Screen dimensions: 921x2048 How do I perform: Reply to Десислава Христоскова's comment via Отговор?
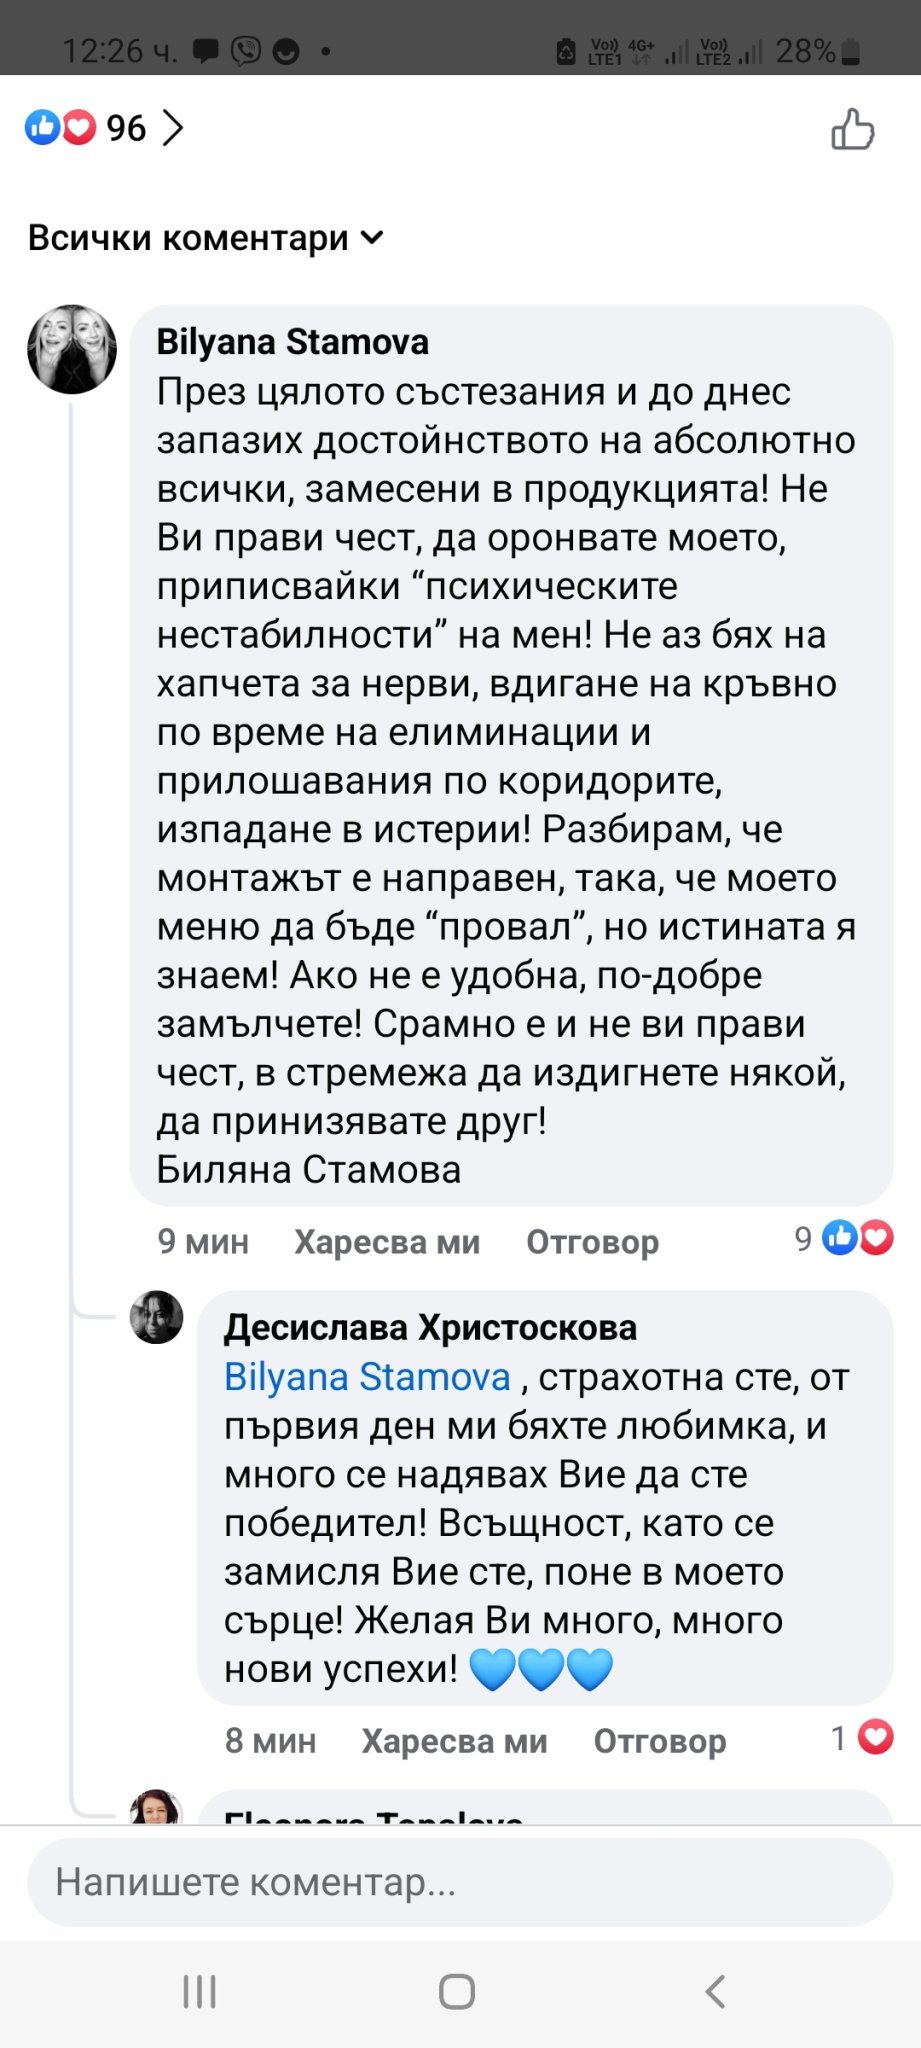tap(659, 1741)
